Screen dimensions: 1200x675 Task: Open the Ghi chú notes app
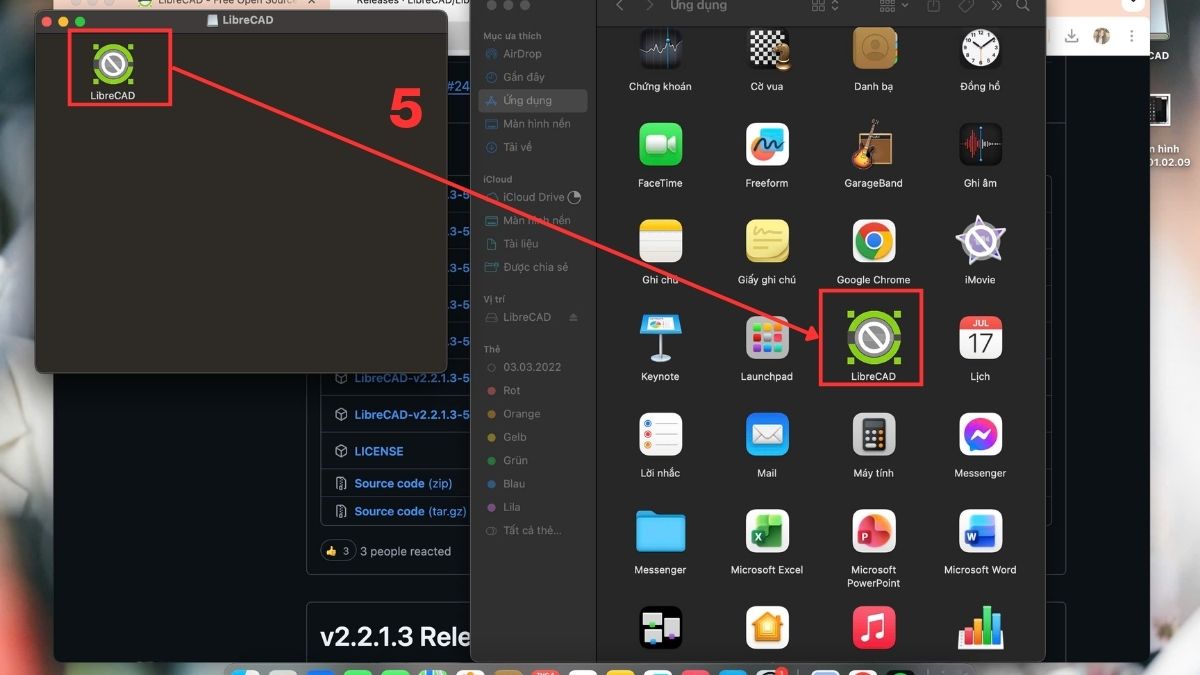click(660, 241)
